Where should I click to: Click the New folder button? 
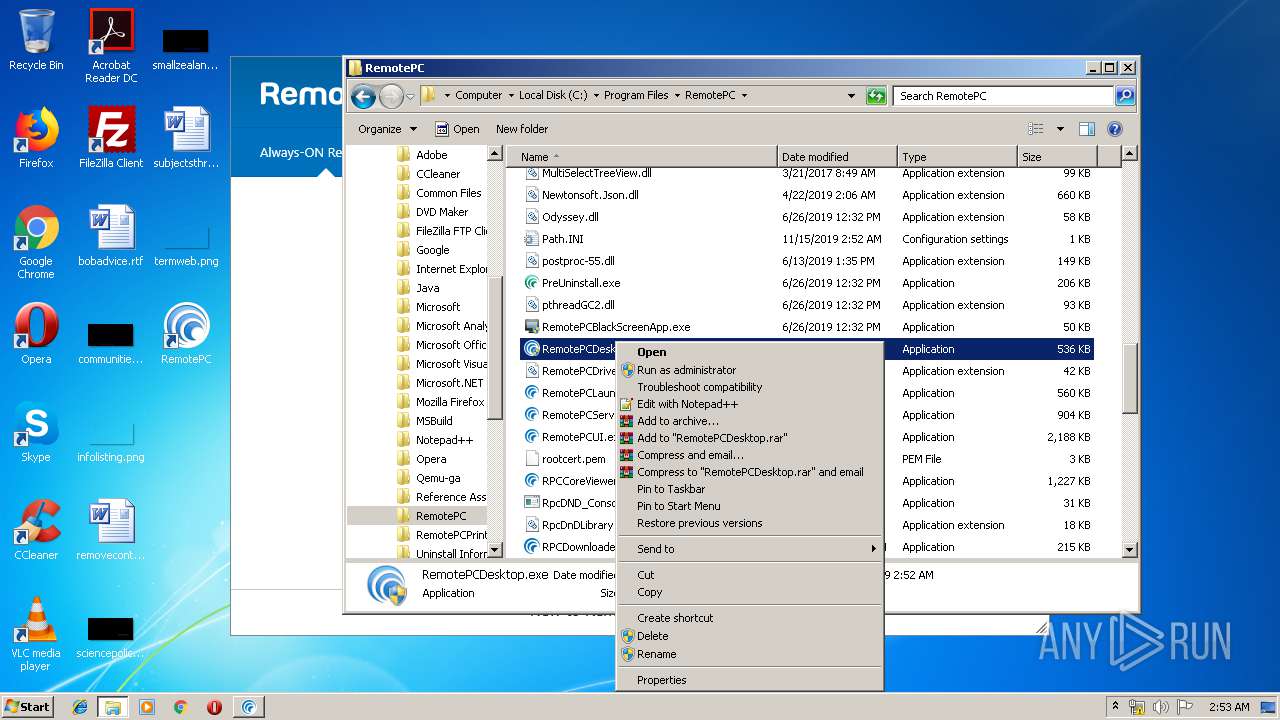[522, 129]
